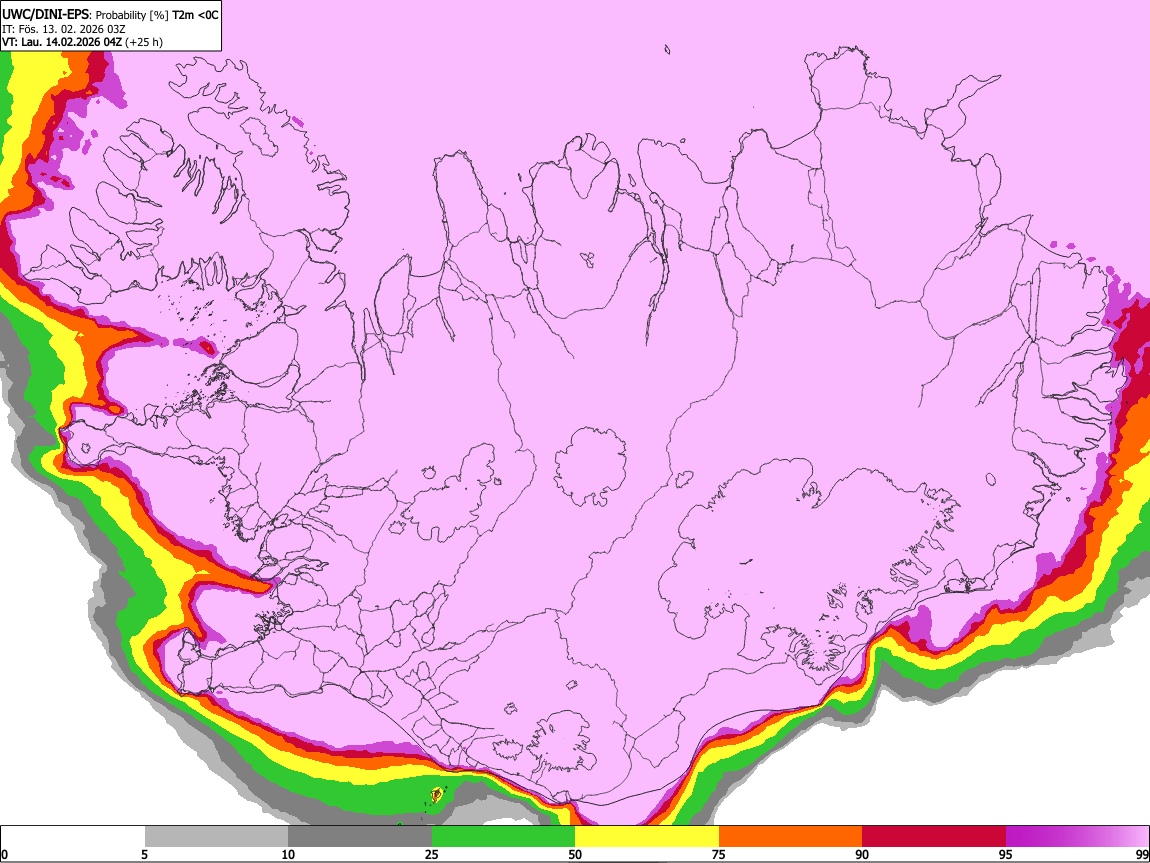Click the legend label '95'

[1006, 854]
